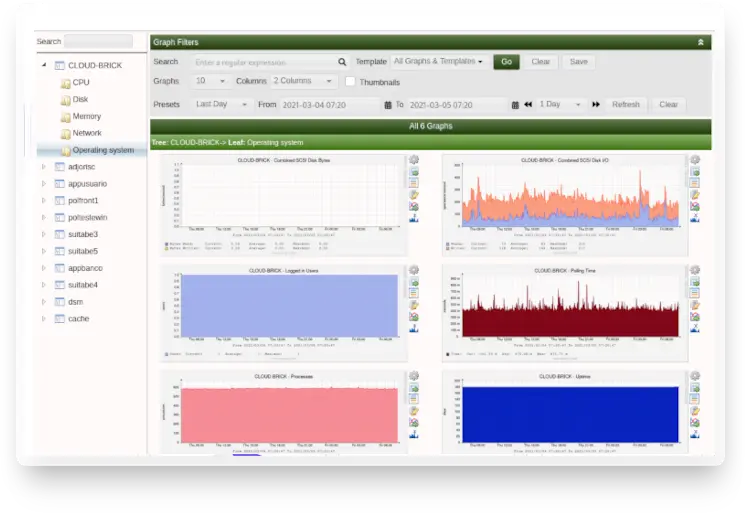
Task: Collapse the CLOUD-BRICK tree node
Action: [44, 65]
